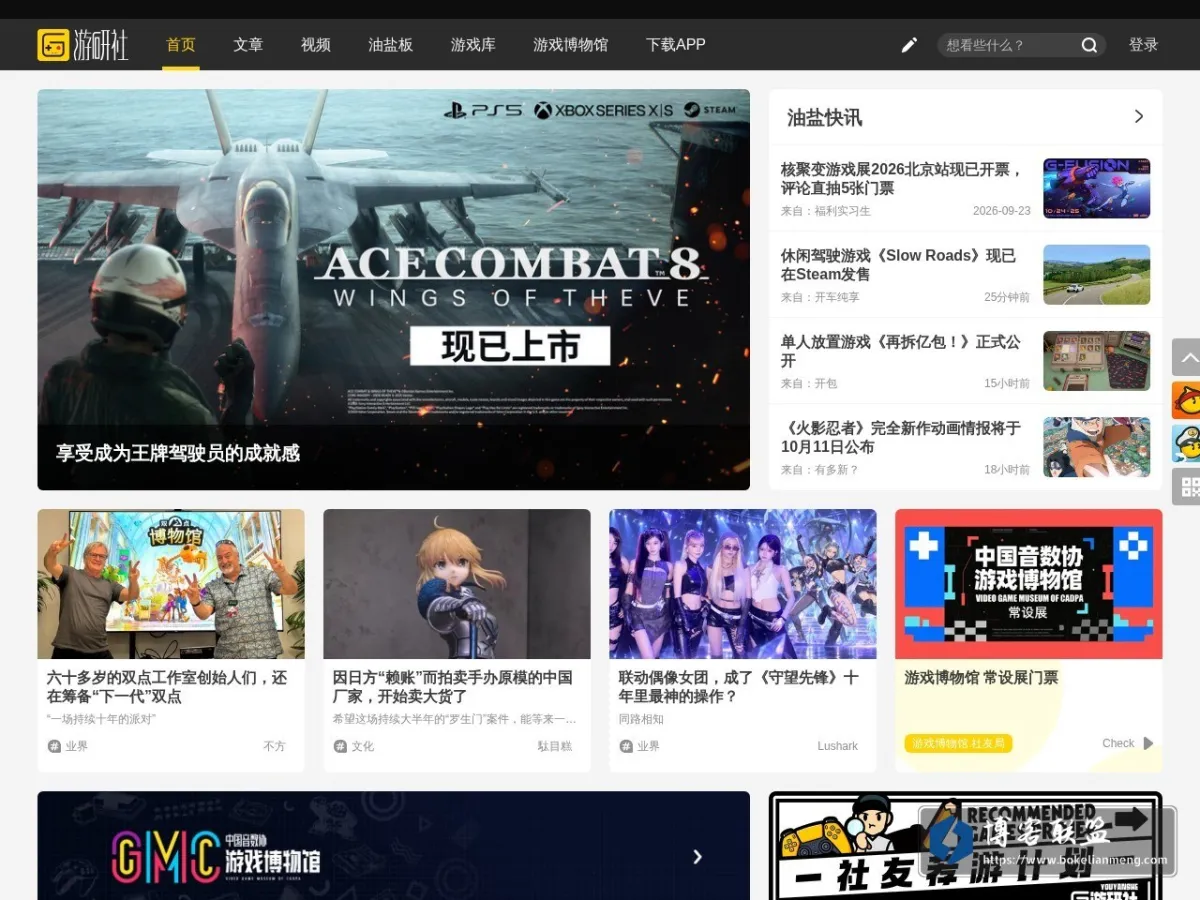Click the 中国音数协游戏博物馆 card image
Image resolution: width=1200 pixels, height=900 pixels.
(1029, 584)
